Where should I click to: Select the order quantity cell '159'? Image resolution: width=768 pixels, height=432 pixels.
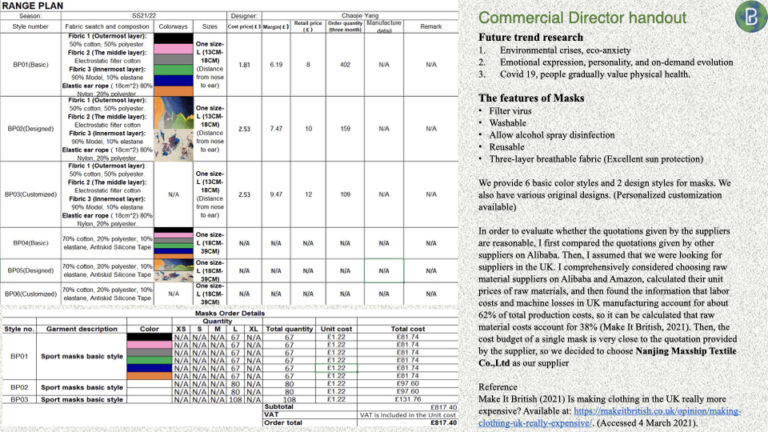point(345,129)
